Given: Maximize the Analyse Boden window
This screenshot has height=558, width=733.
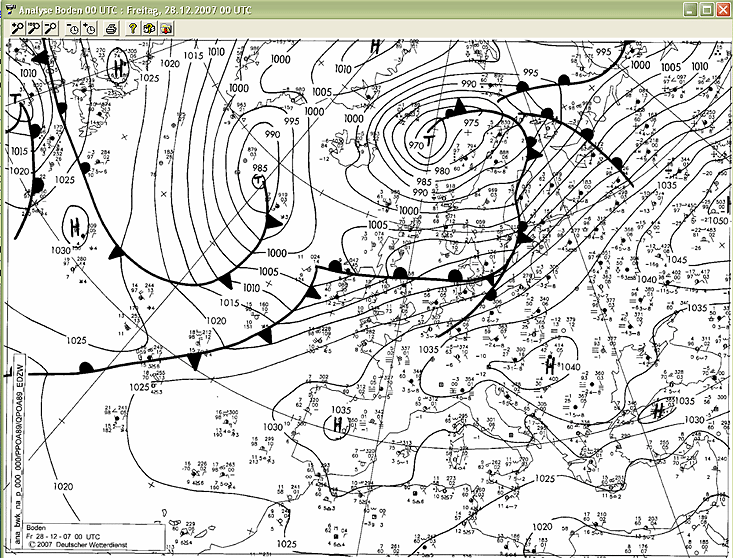Looking at the screenshot, I should tap(706, 8).
